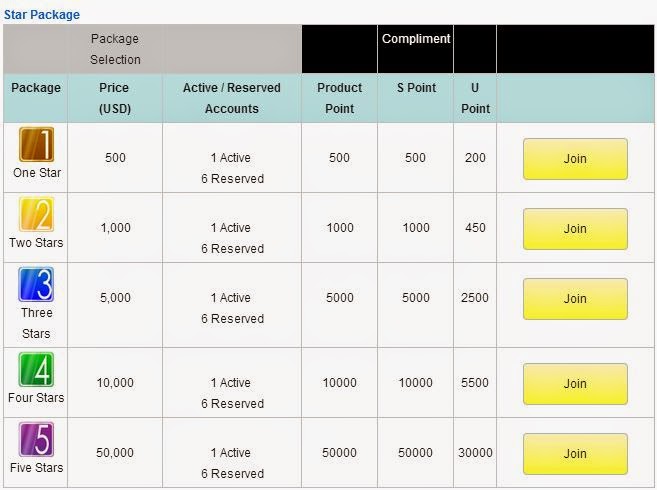The image size is (657, 490).
Task: Join the Four Stars package
Action: pyautogui.click(x=575, y=384)
